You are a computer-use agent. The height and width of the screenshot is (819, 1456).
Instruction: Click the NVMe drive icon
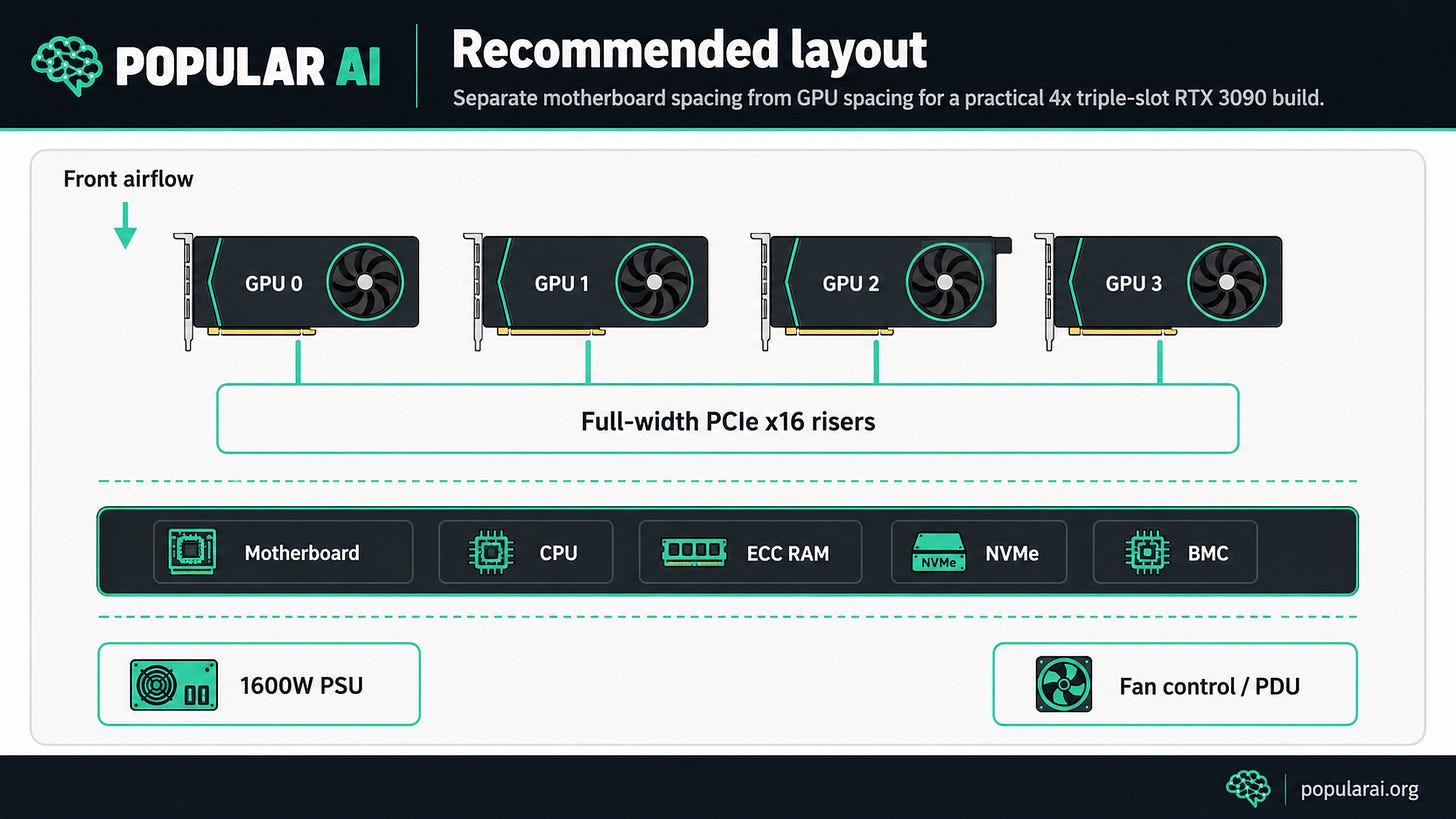coord(937,552)
